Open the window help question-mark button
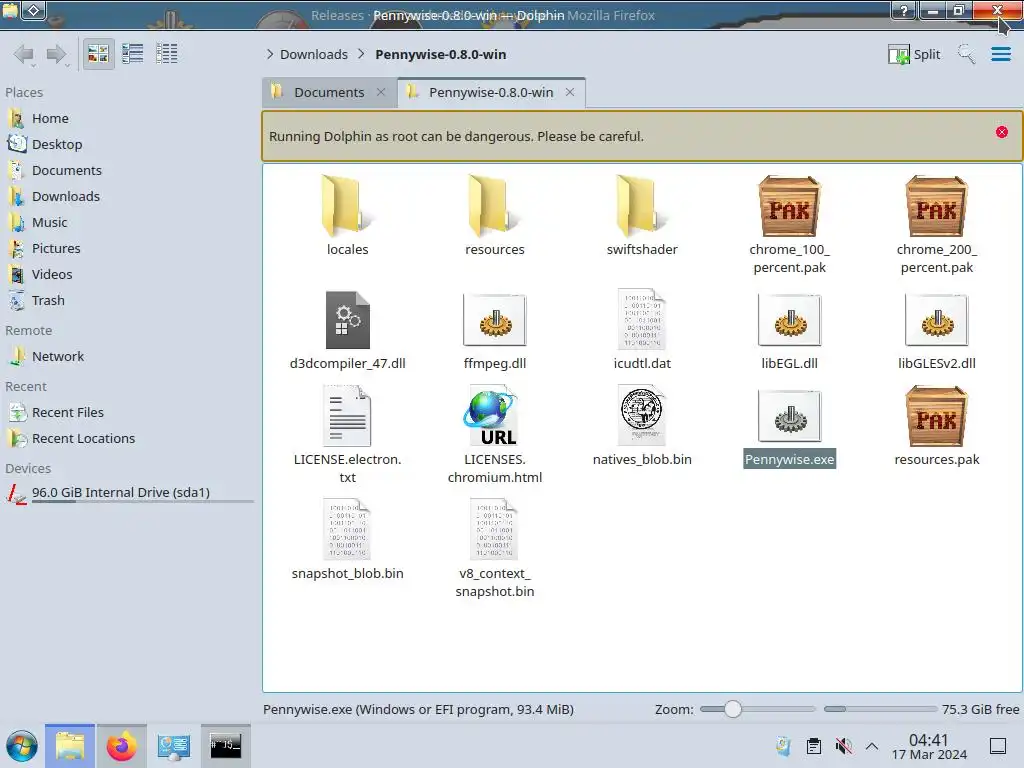Viewport: 1024px width, 768px height. (903, 10)
